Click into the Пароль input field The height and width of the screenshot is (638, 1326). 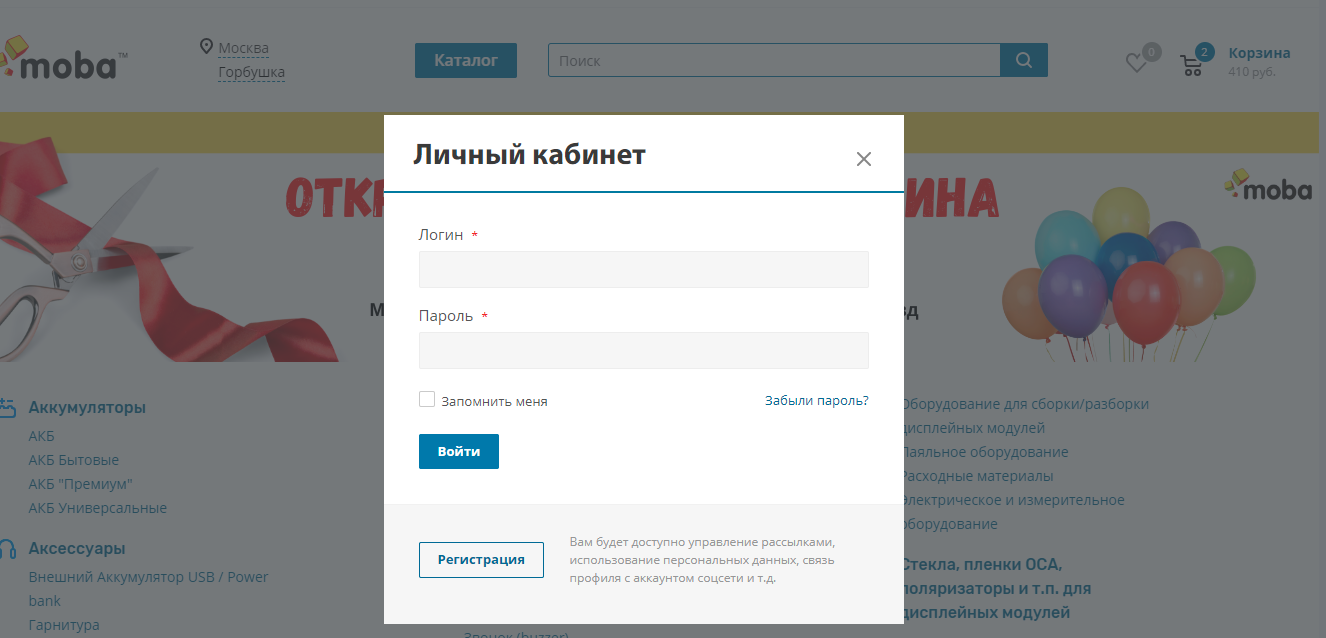pyautogui.click(x=643, y=351)
